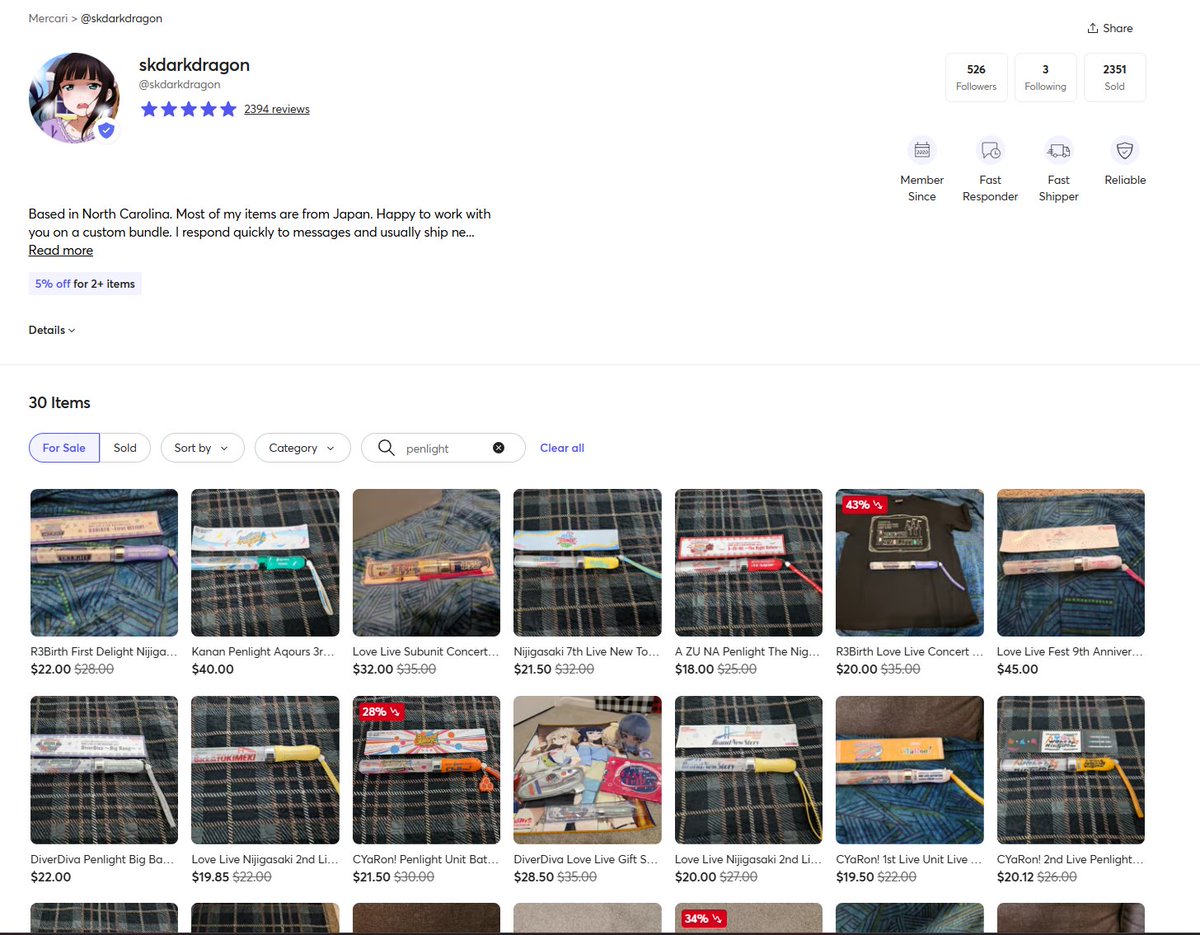This screenshot has width=1200, height=935.
Task: Click the DiverDiva Penlight Big Bang title
Action: click(x=104, y=860)
